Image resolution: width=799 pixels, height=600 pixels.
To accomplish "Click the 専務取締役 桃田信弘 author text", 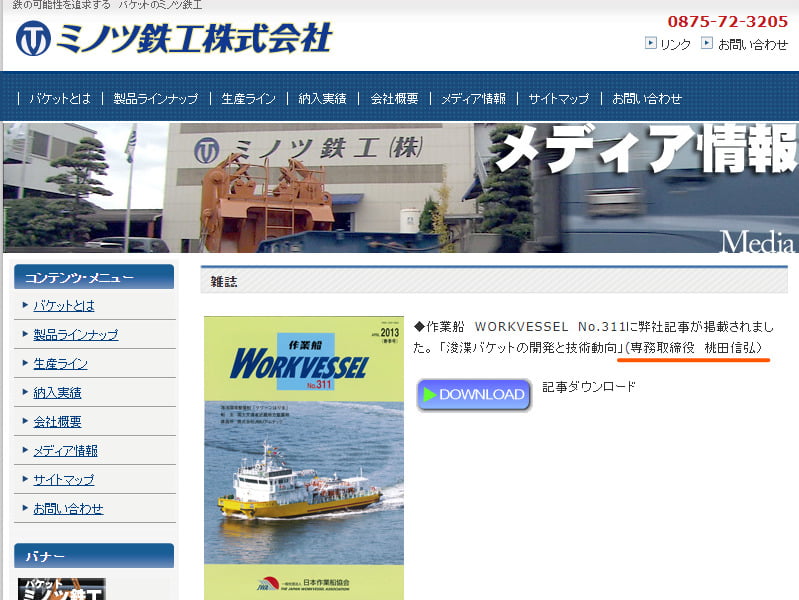I will (696, 348).
